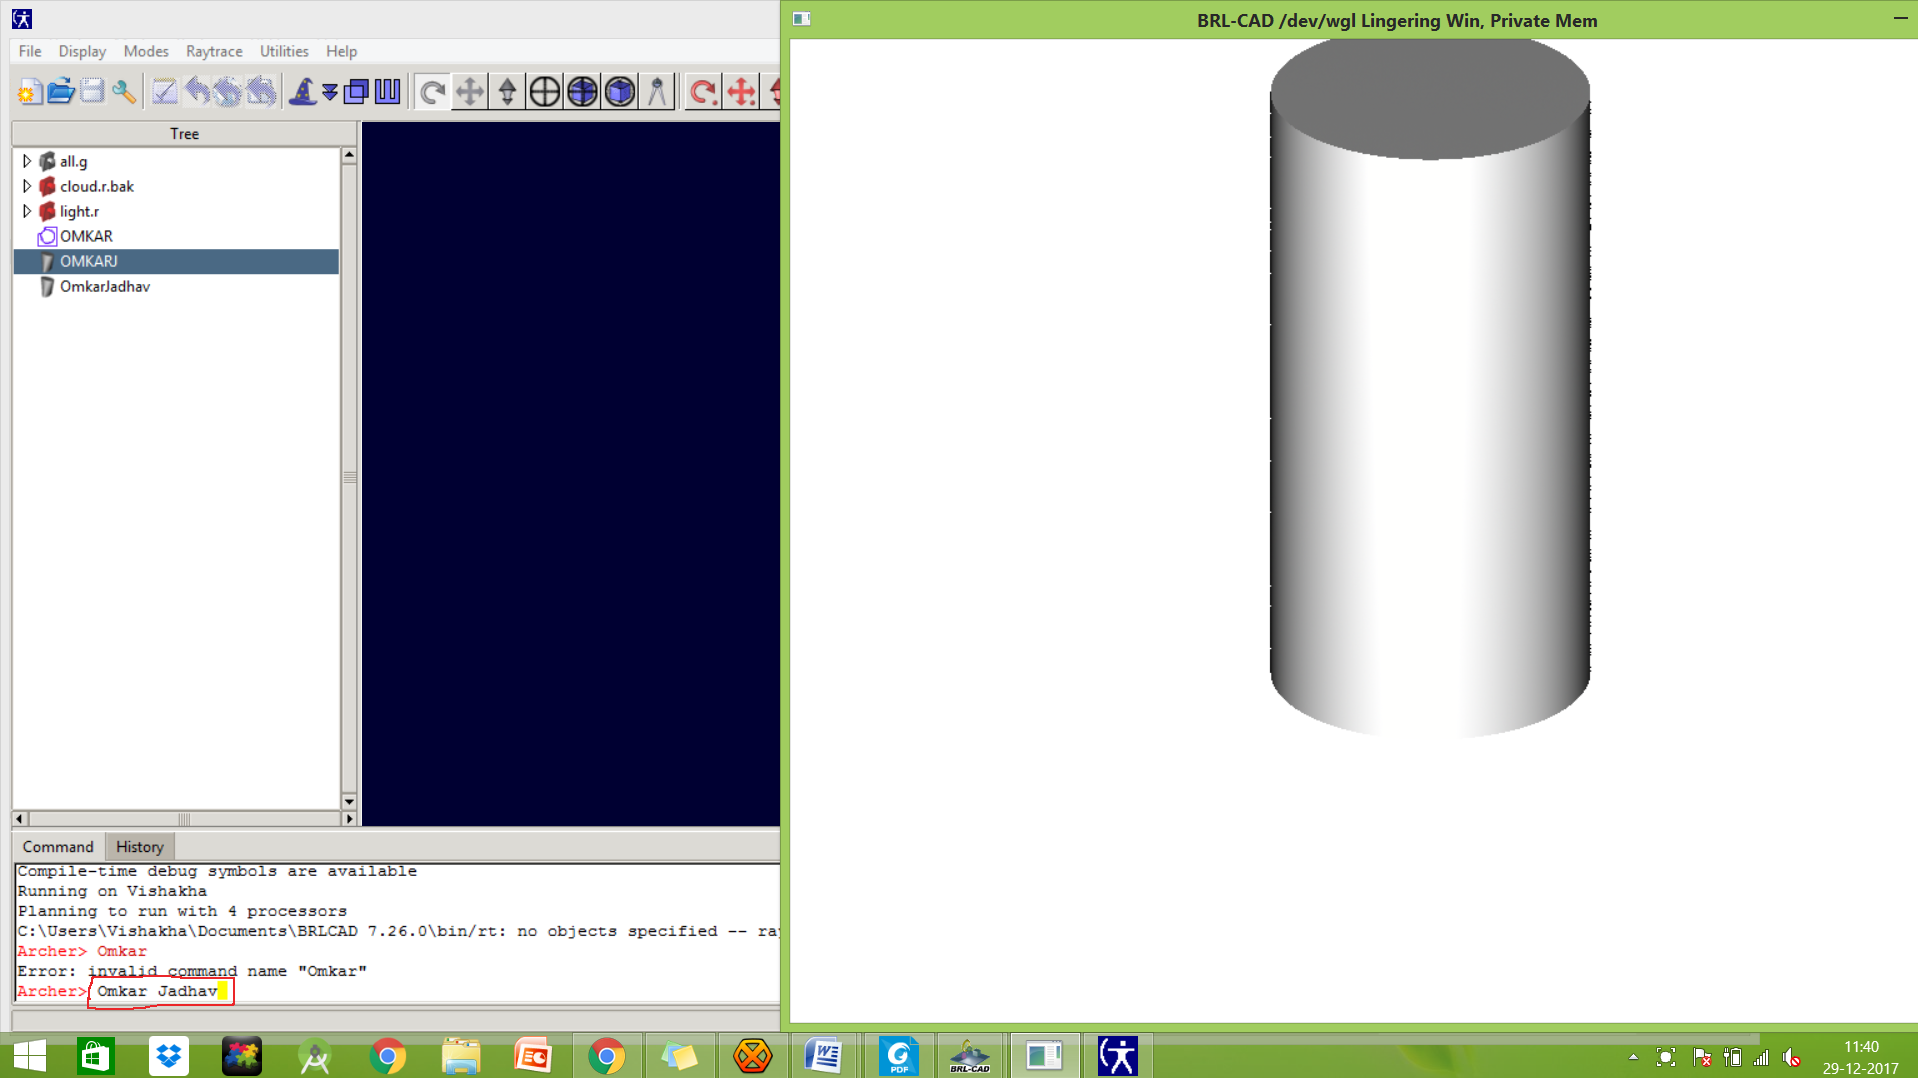Viewport: 1918px width, 1078px height.
Task: Click the tree horizontal scroll right arrow
Action: (349, 819)
